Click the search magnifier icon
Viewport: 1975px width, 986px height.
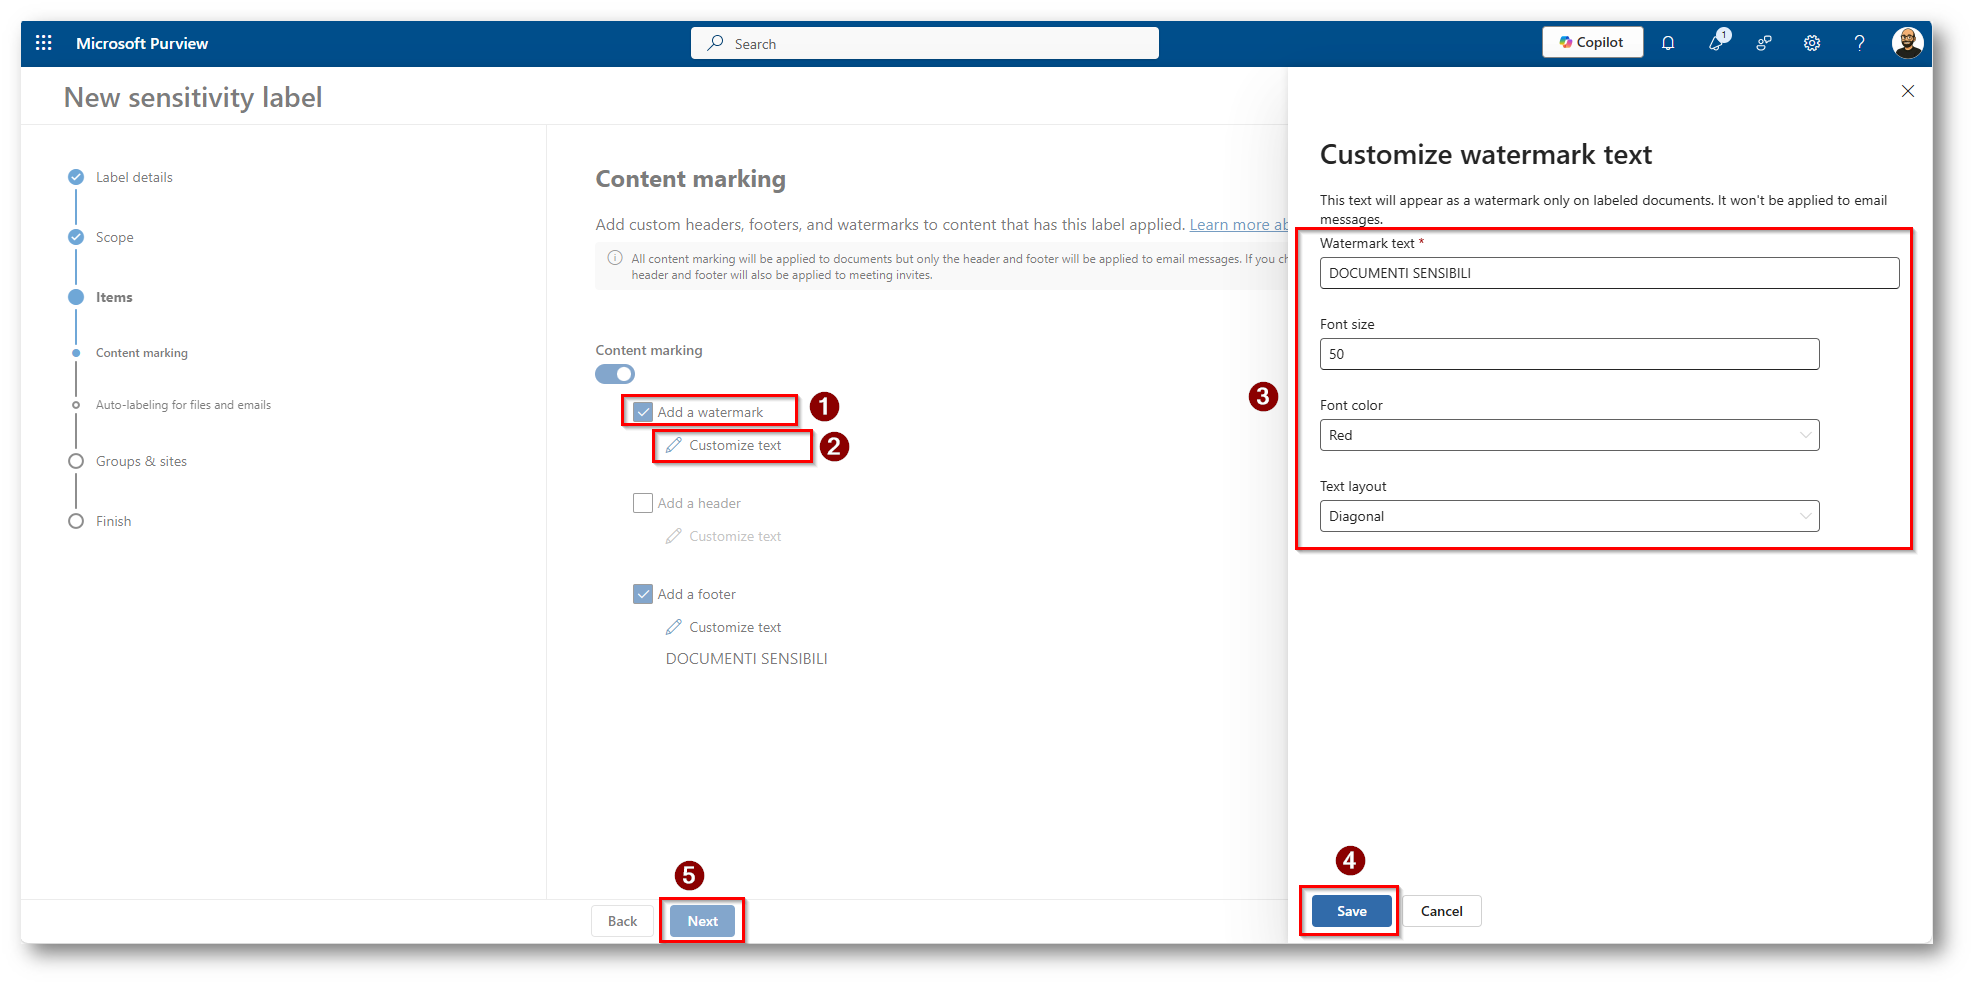click(715, 43)
